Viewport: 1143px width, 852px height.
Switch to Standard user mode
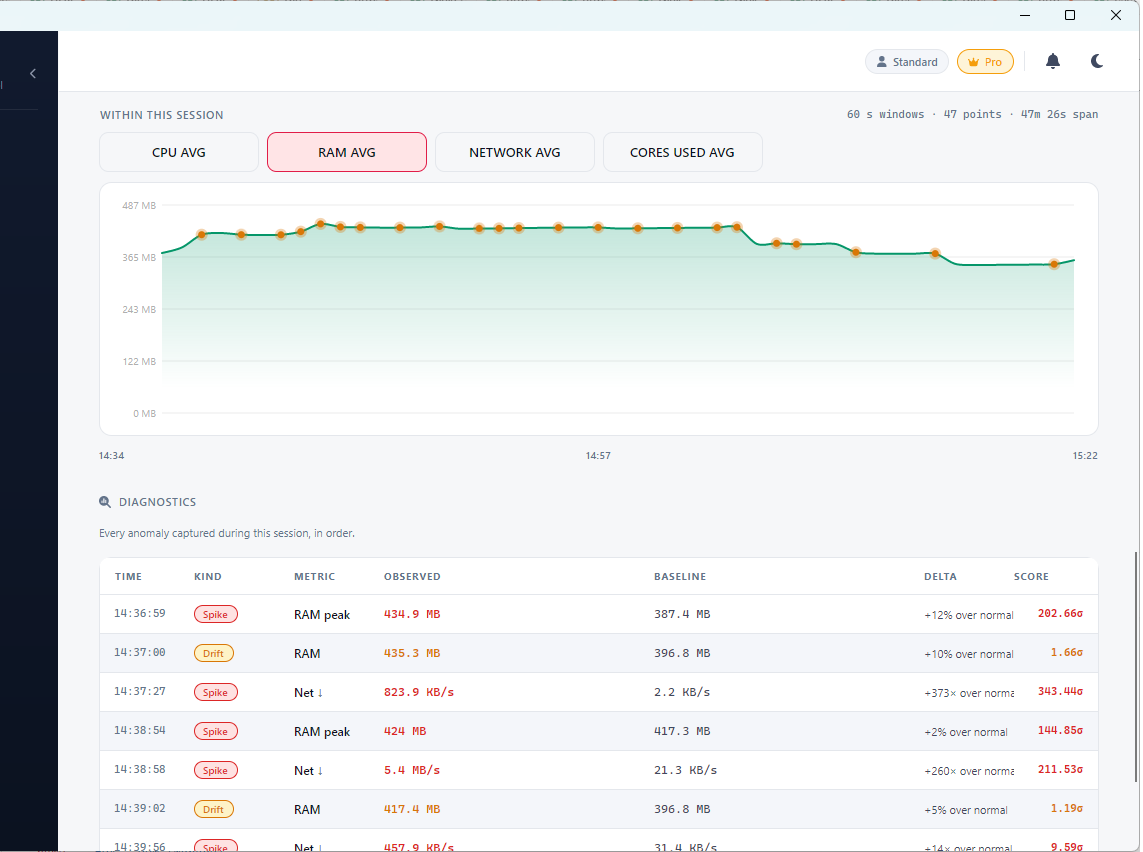tap(907, 62)
